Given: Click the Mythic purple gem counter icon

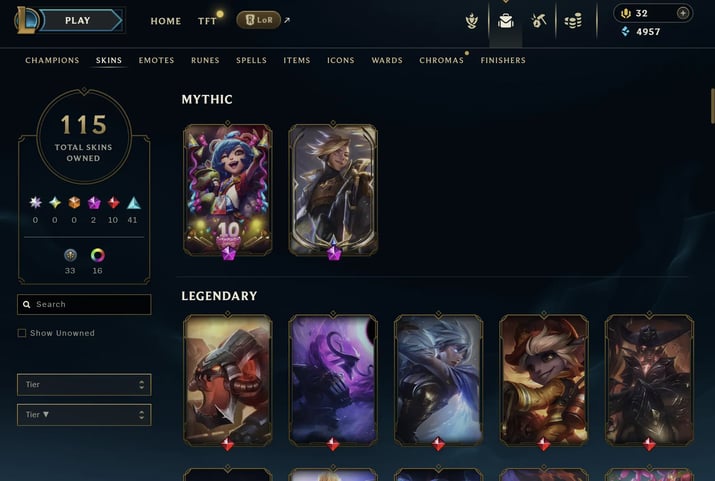Looking at the screenshot, I should 94,202.
